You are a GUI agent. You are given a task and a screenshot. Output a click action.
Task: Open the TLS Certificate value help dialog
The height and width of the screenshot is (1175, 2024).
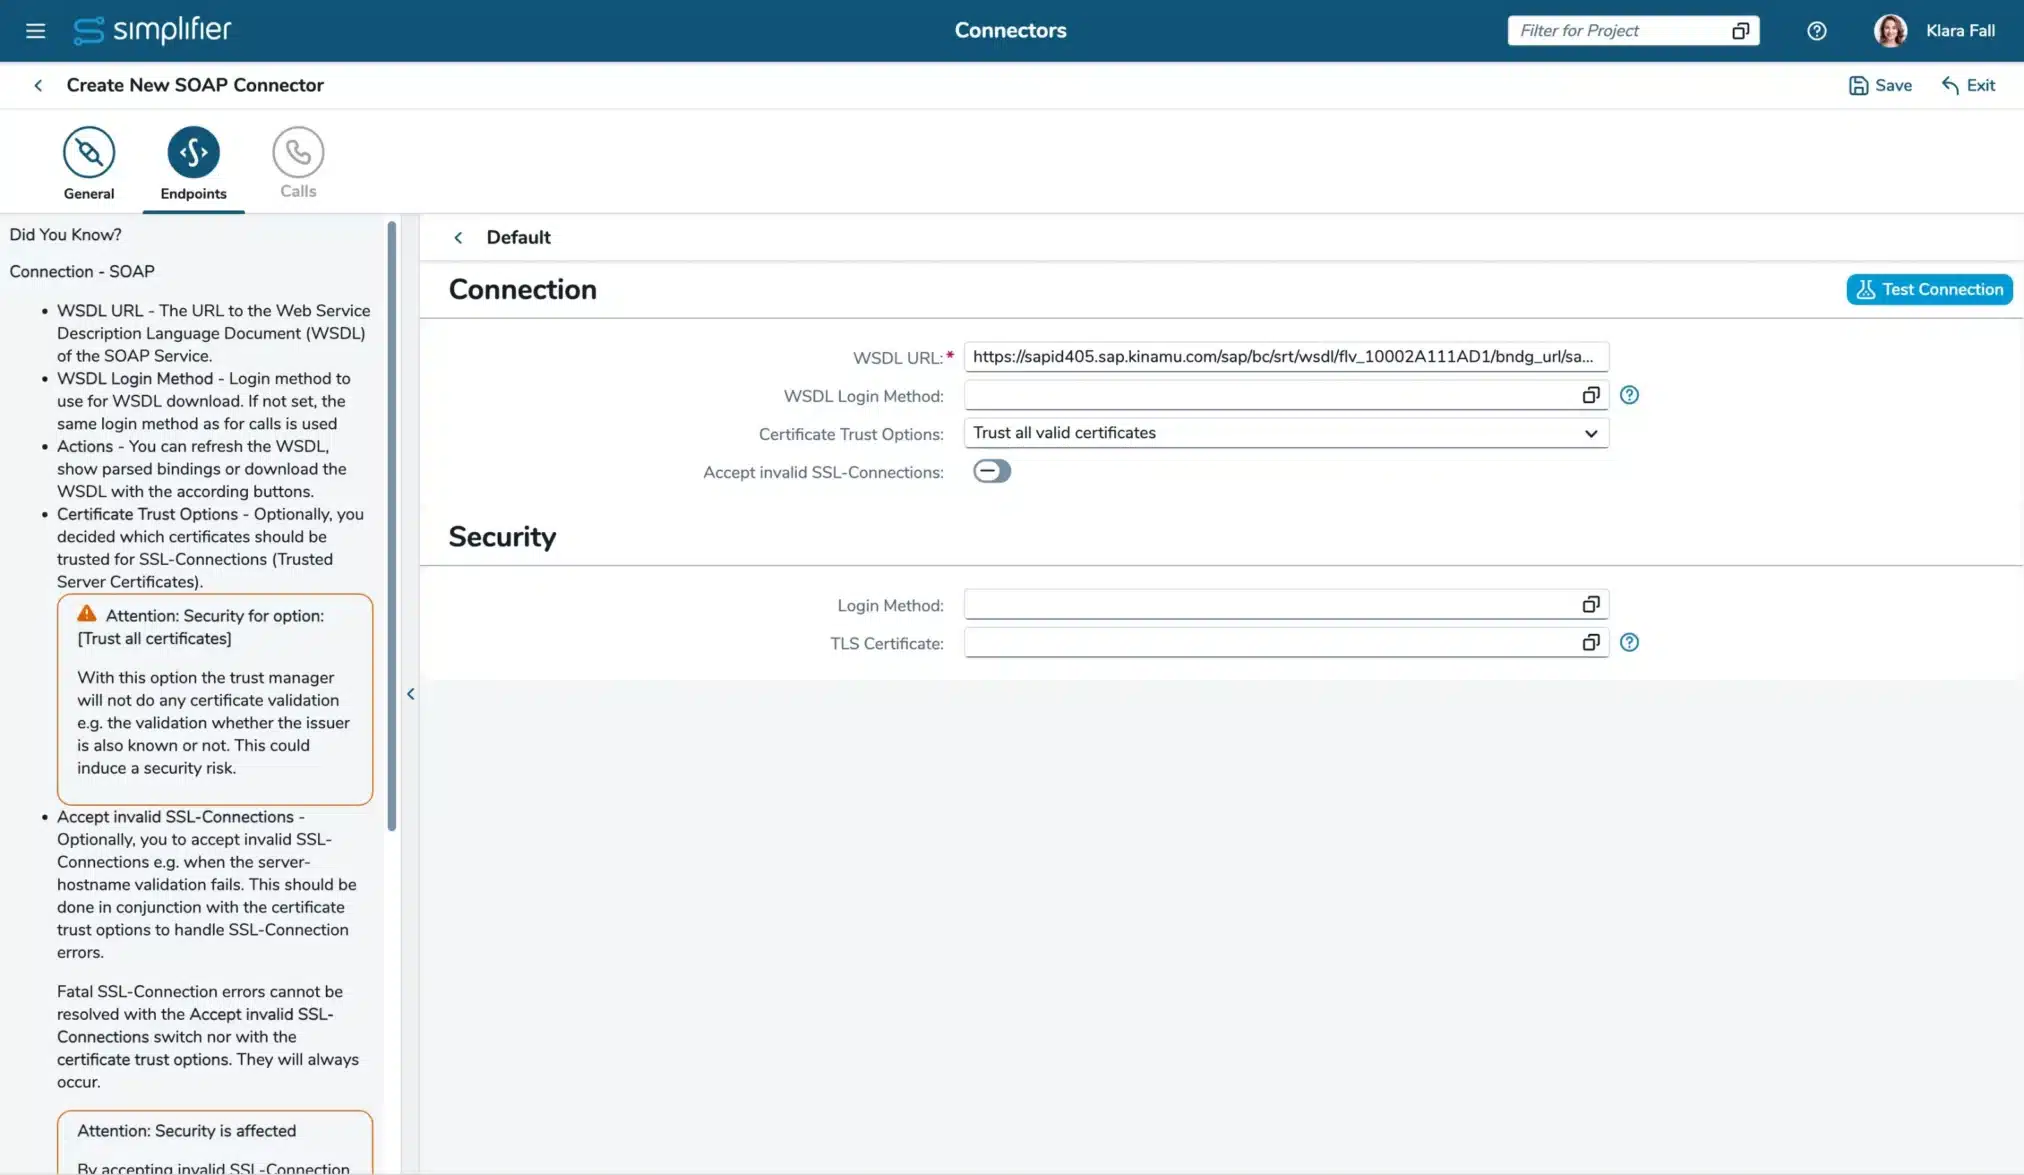1590,642
